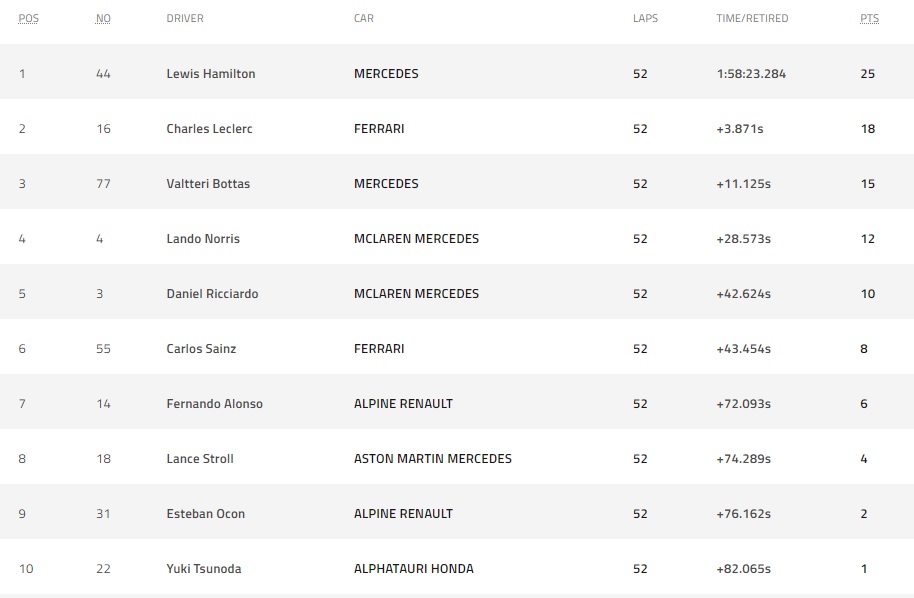Open Yuki Tsunoda driver link

[203, 568]
